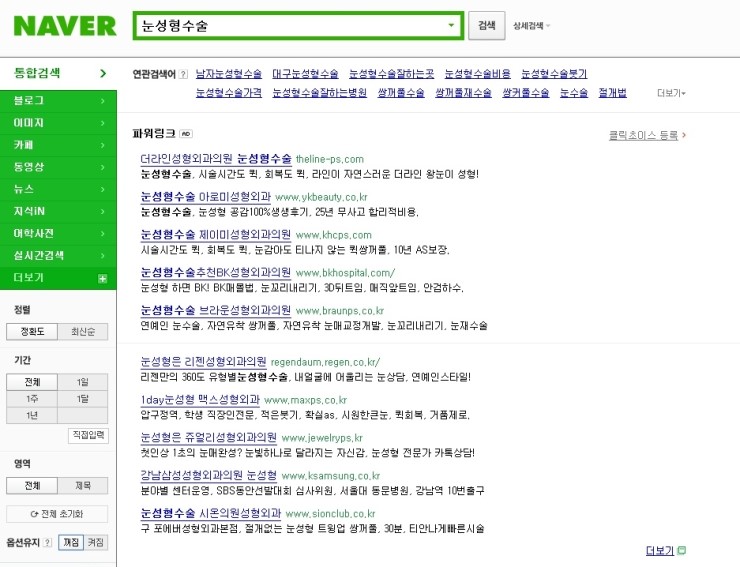Open the search box autocomplete dropdown arrow
This screenshot has height=567, width=740.
(x=451, y=25)
